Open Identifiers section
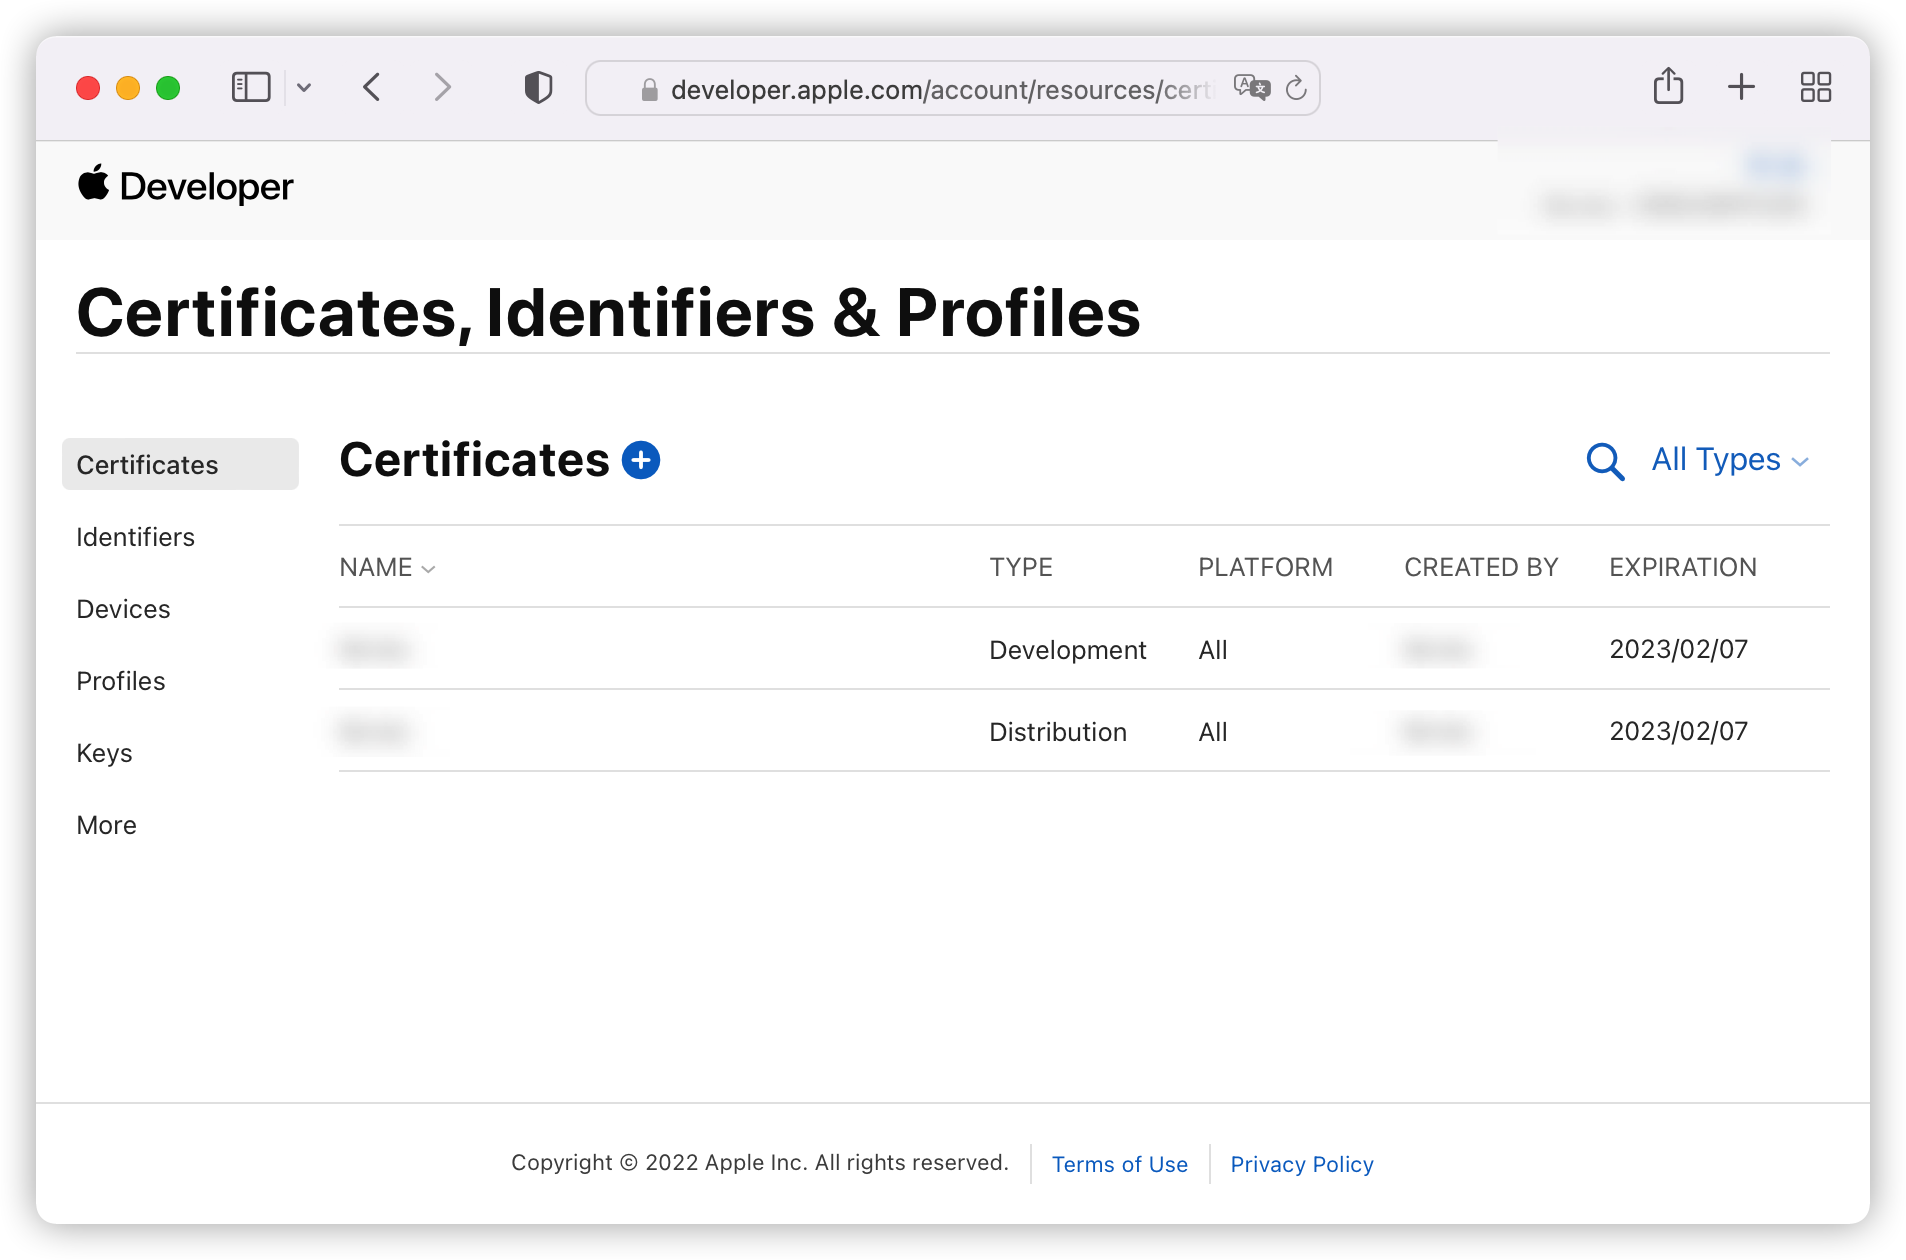Viewport: 1906px width, 1260px height. pyautogui.click(x=136, y=537)
